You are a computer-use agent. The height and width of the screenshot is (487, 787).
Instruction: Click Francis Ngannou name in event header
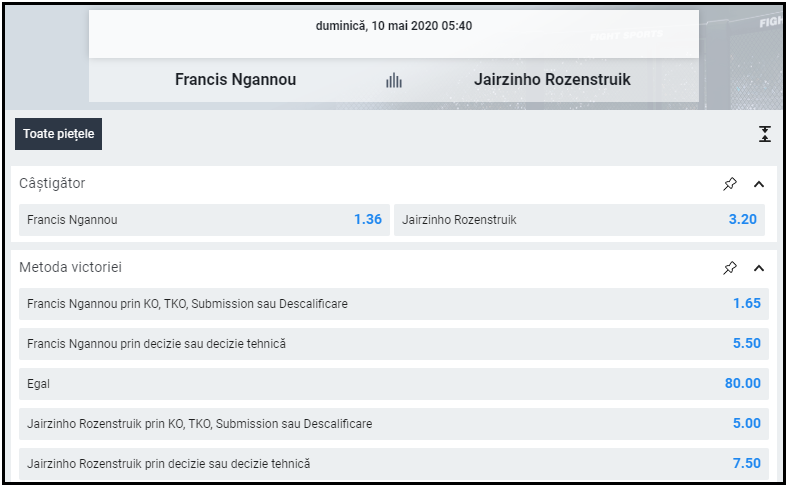(x=235, y=80)
